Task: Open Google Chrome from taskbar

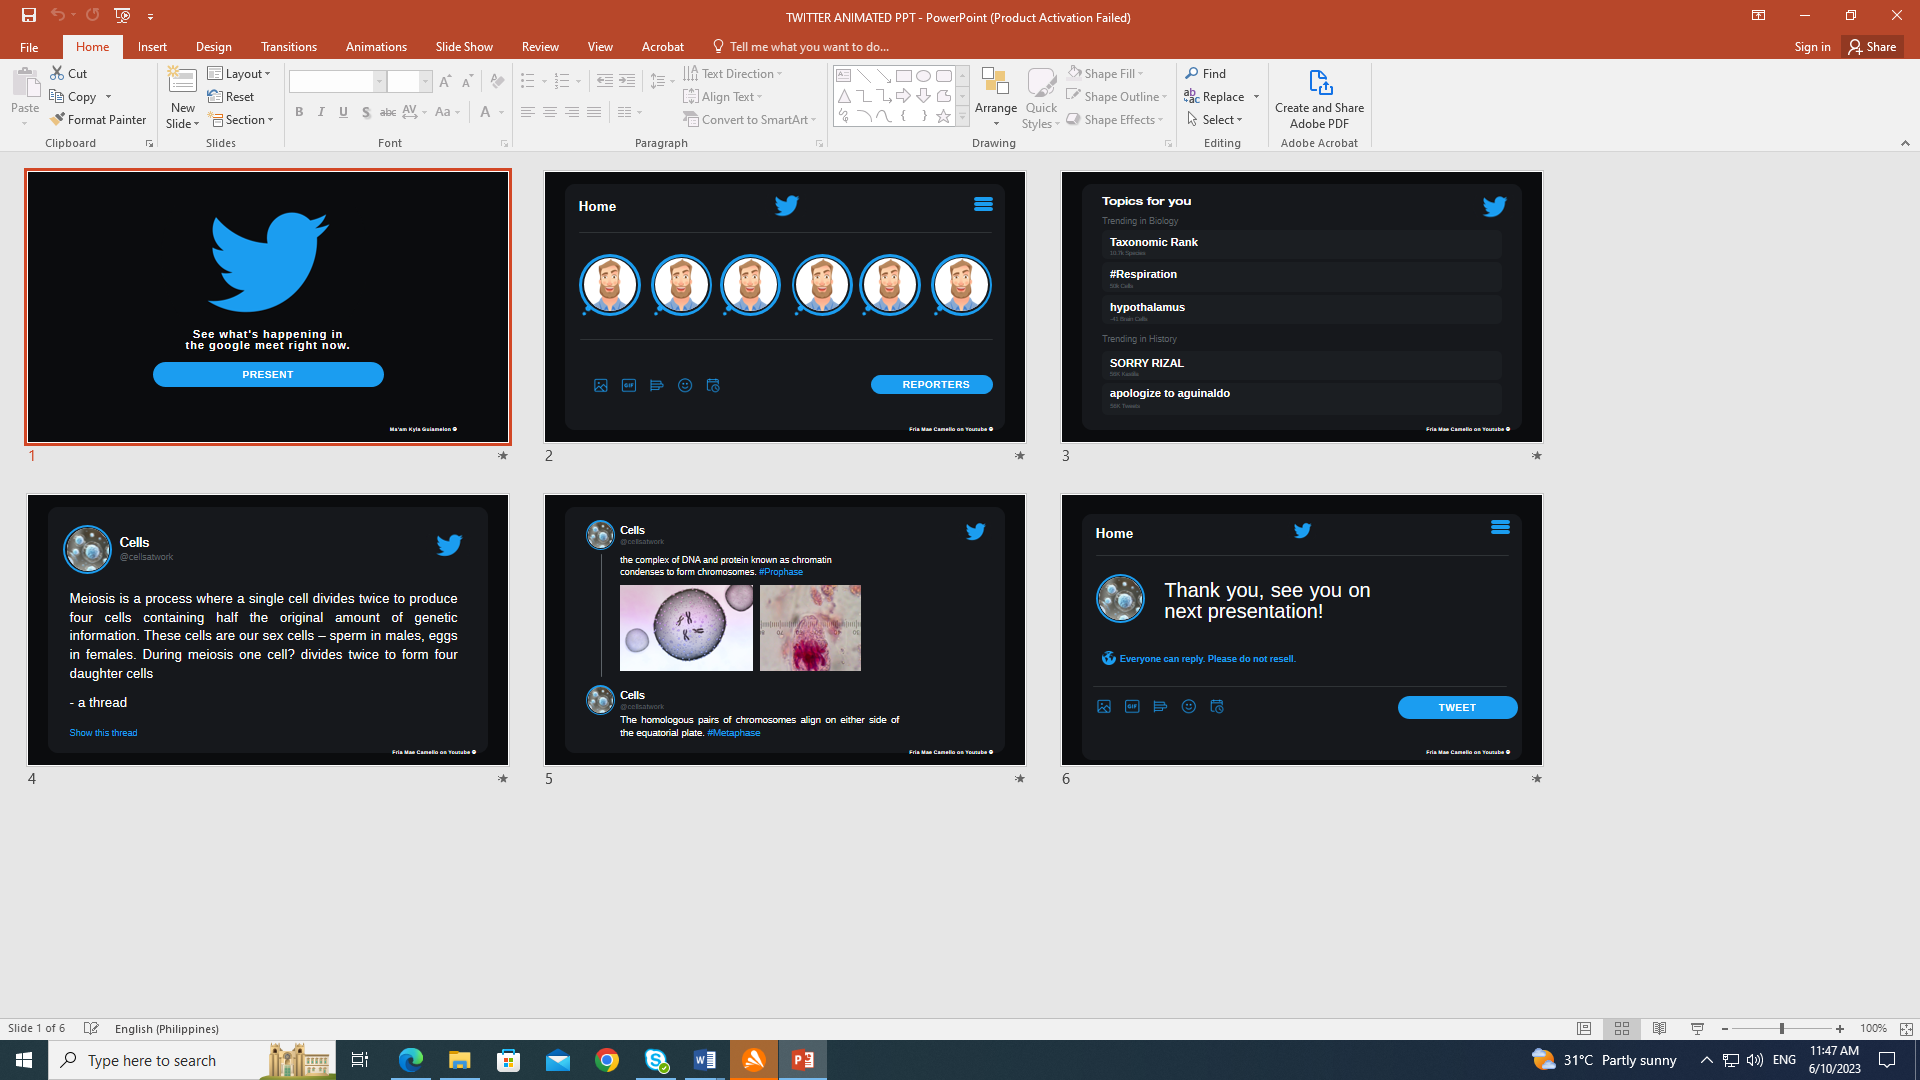Action: (606, 1060)
